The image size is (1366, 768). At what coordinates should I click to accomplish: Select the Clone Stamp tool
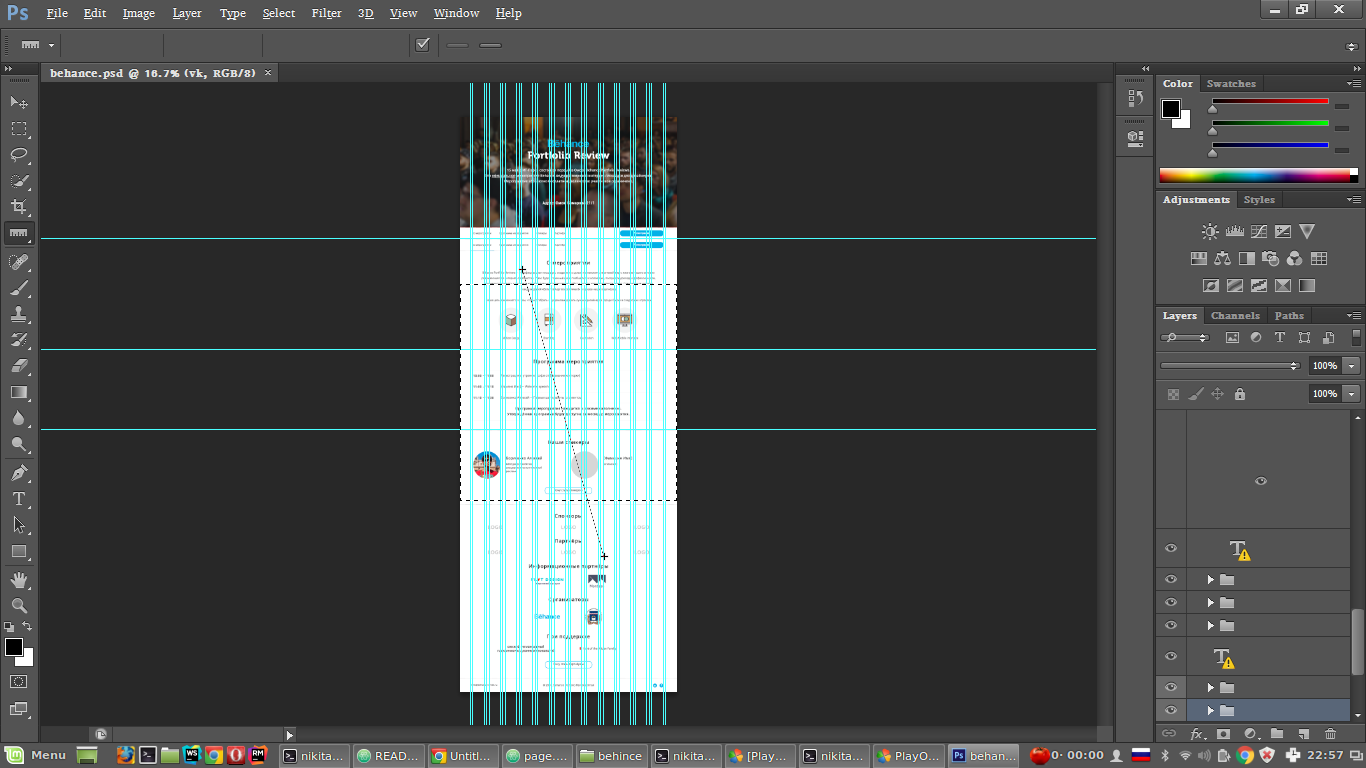point(19,314)
